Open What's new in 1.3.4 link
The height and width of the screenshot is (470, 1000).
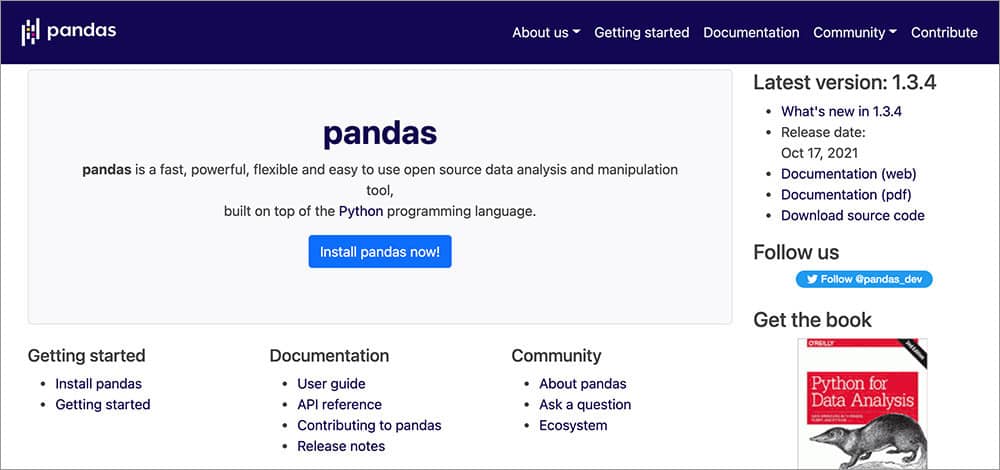(841, 112)
